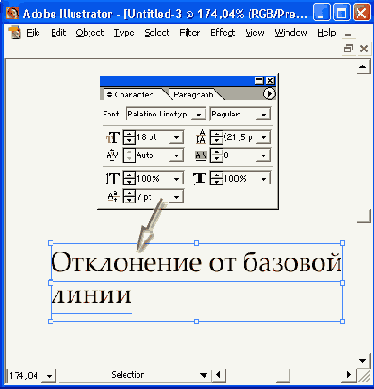Screen dimensions: 374x389
Task: Open the baseline shift 7 pt dropdown
Action: click(177, 197)
